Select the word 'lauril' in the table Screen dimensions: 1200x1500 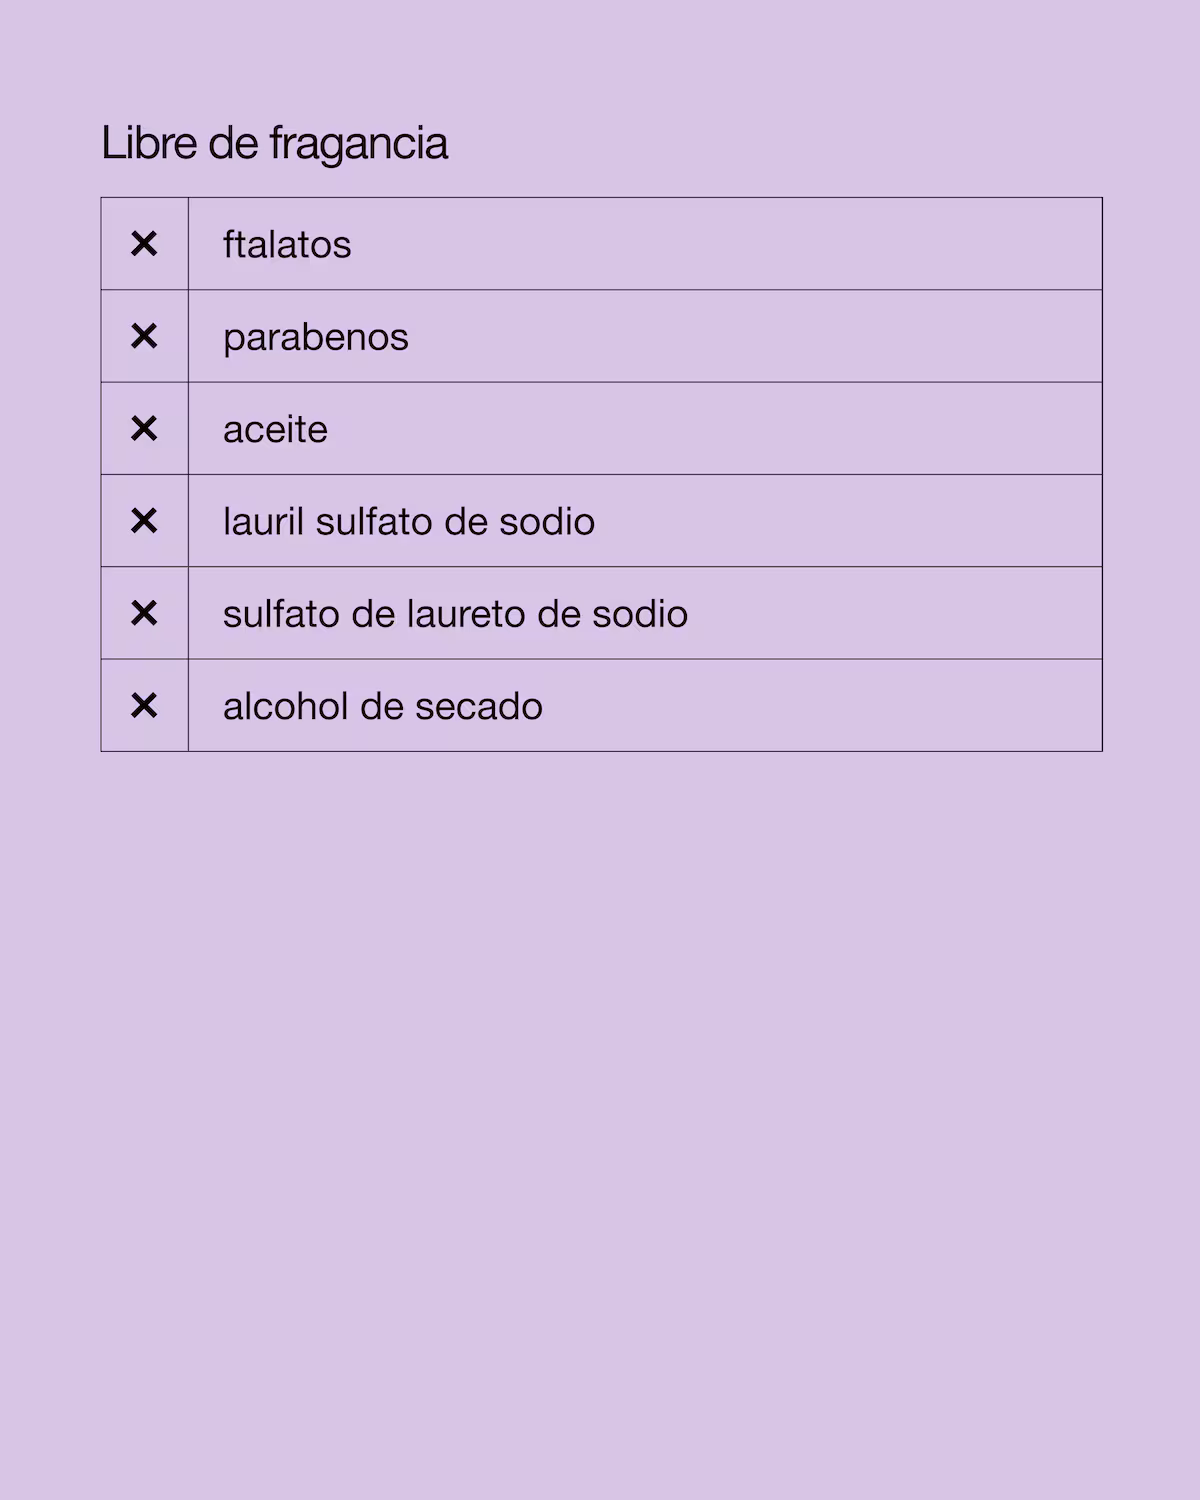tap(263, 522)
